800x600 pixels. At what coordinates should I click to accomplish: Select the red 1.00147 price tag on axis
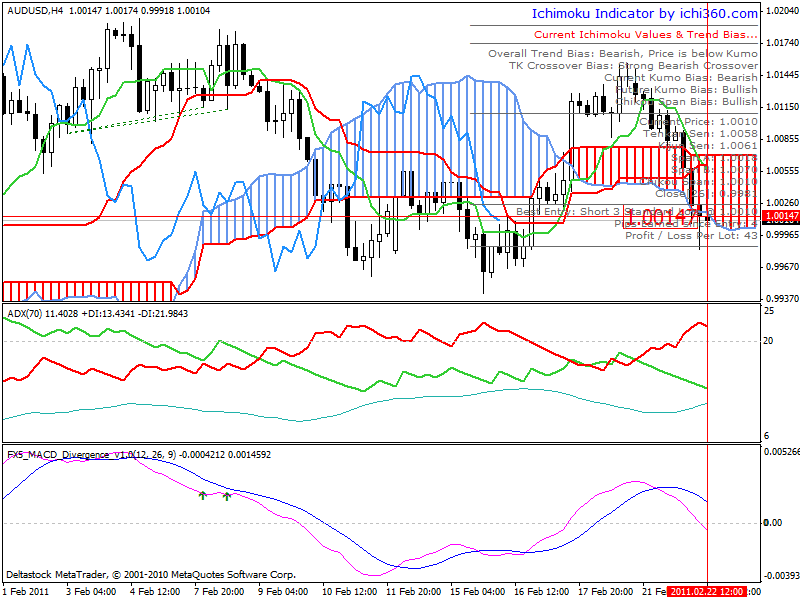point(781,216)
